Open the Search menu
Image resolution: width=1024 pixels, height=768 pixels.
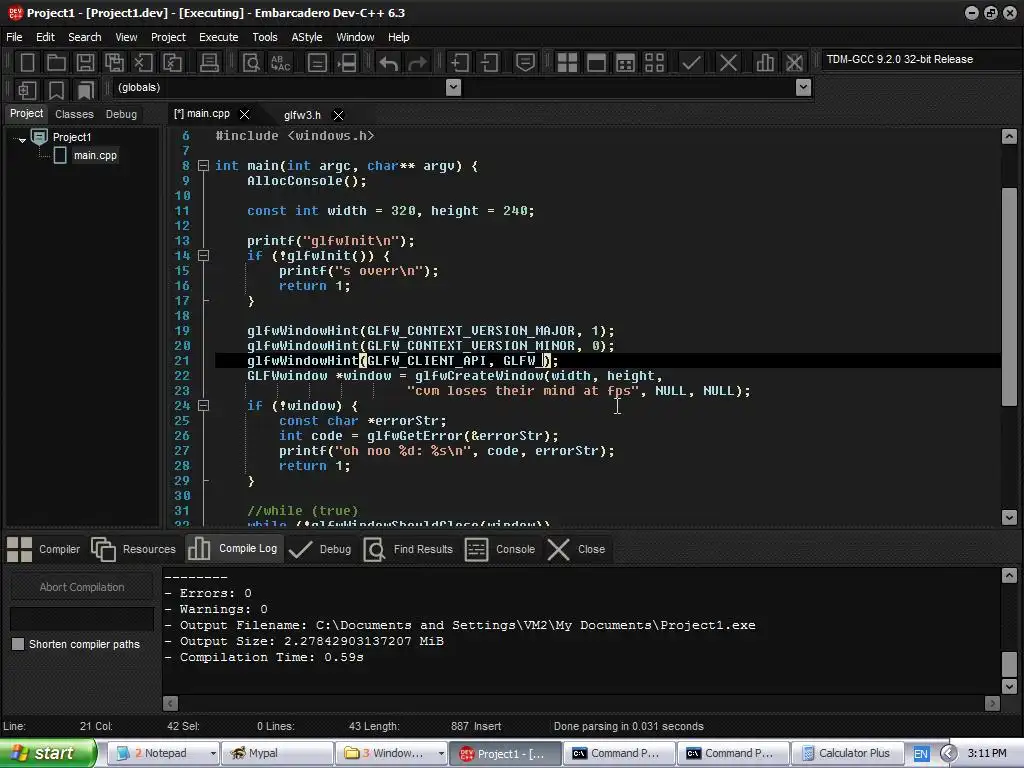[x=85, y=37]
